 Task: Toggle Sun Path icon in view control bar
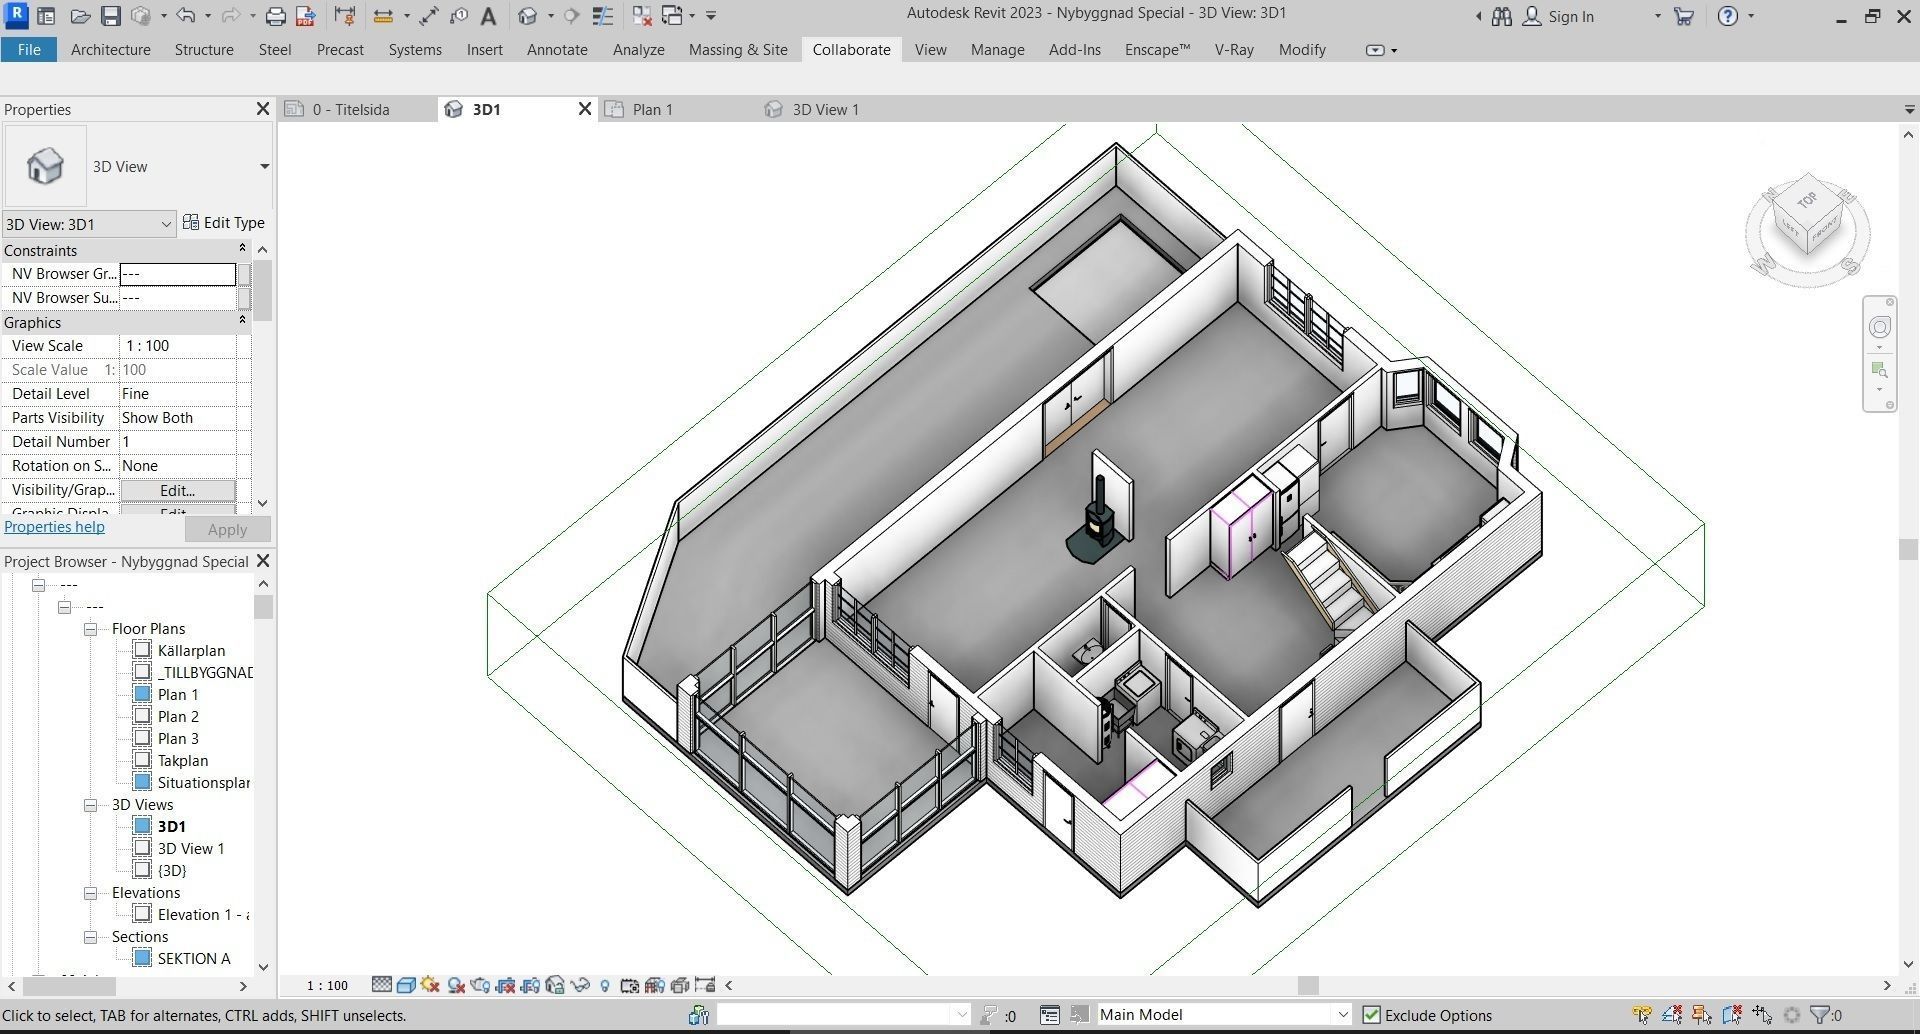click(431, 985)
